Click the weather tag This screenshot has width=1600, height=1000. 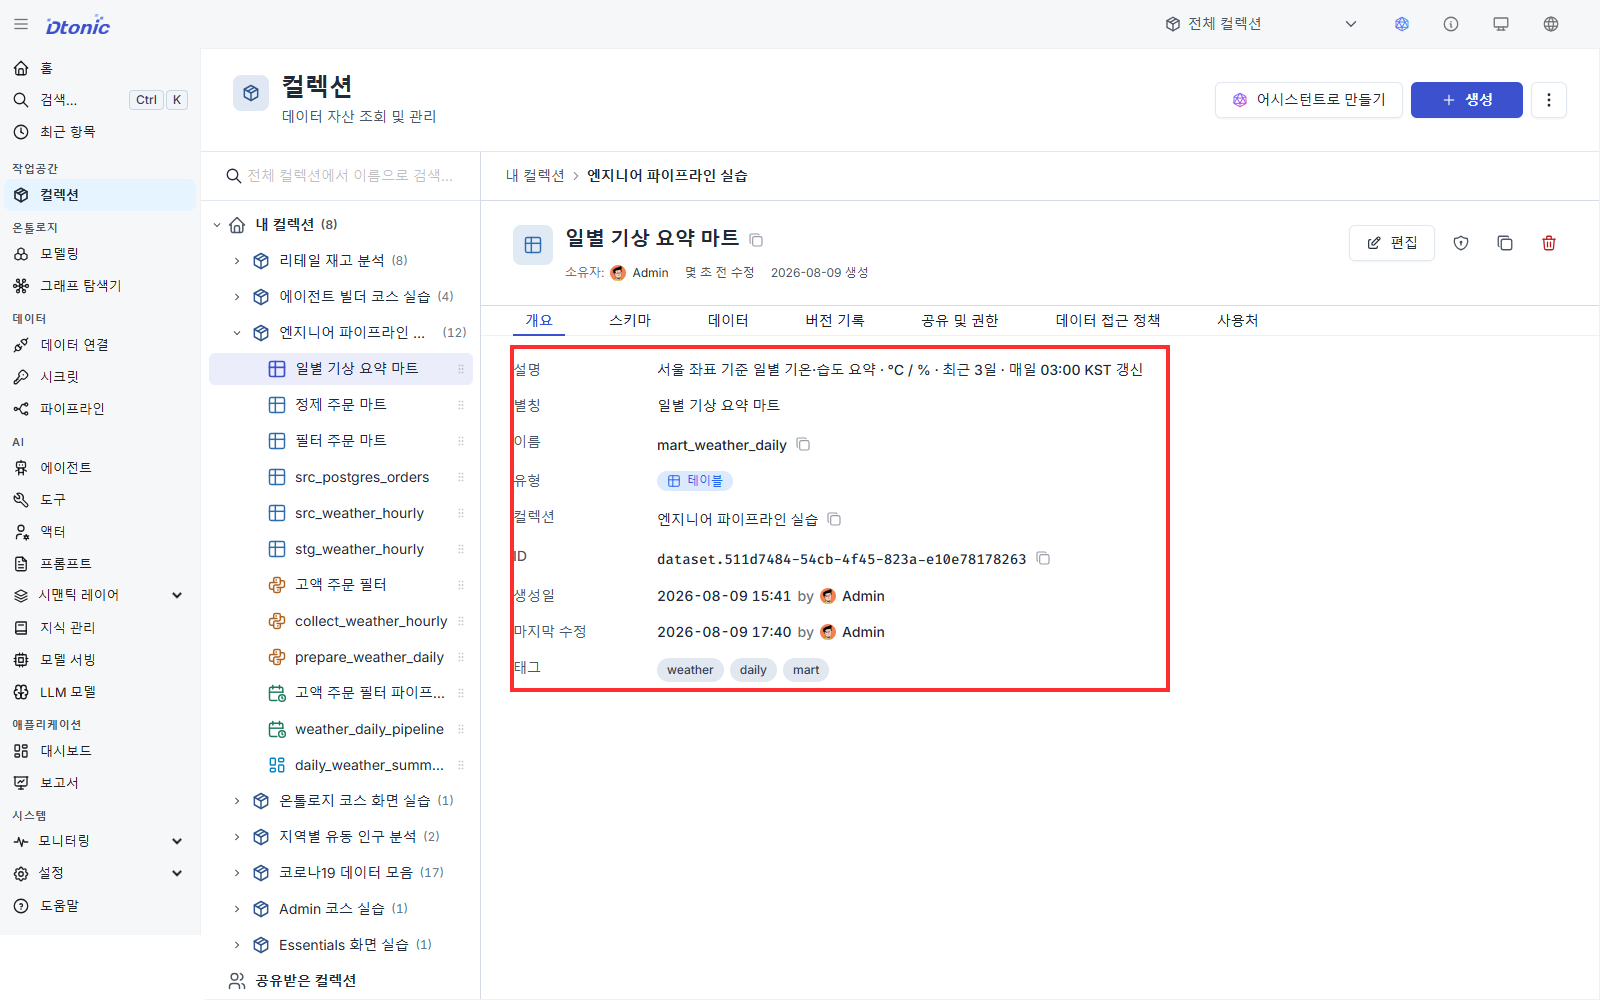(690, 670)
